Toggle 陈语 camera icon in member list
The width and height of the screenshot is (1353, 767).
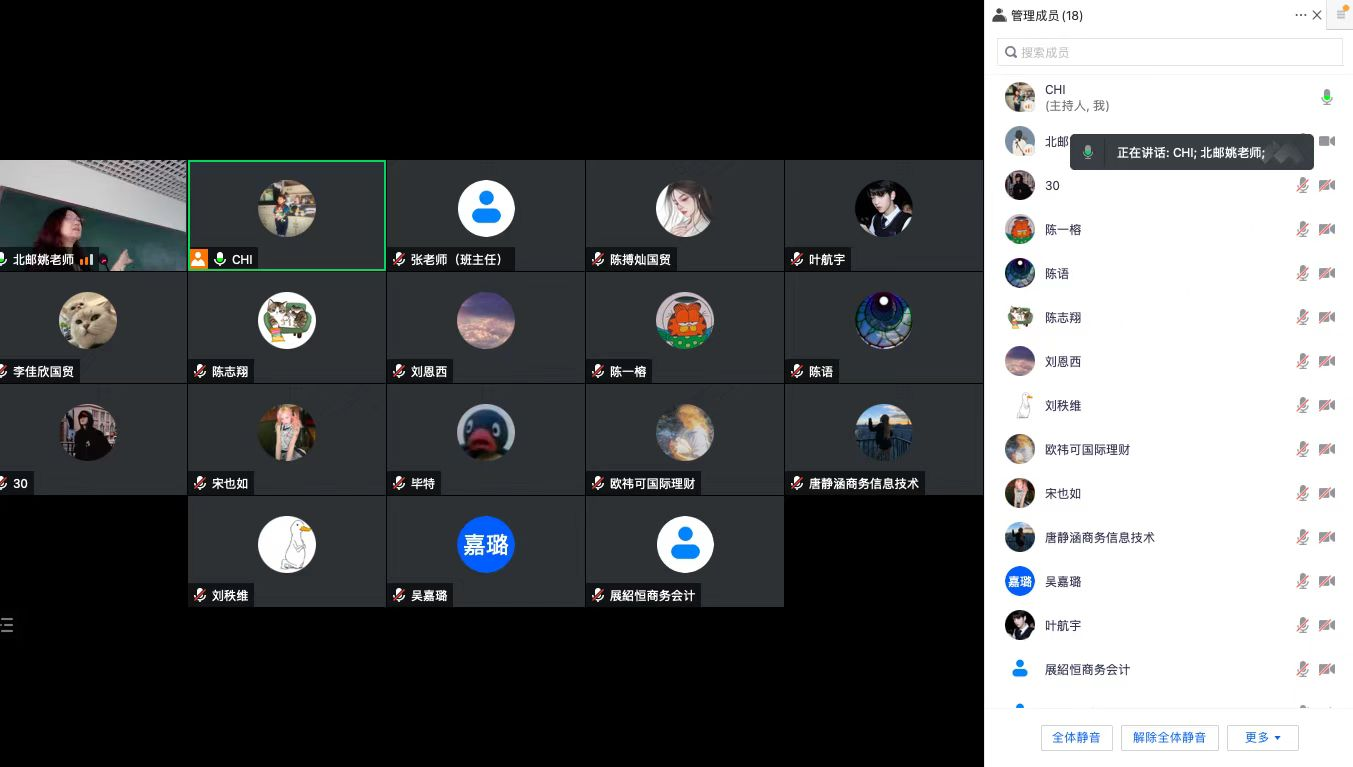coord(1327,273)
